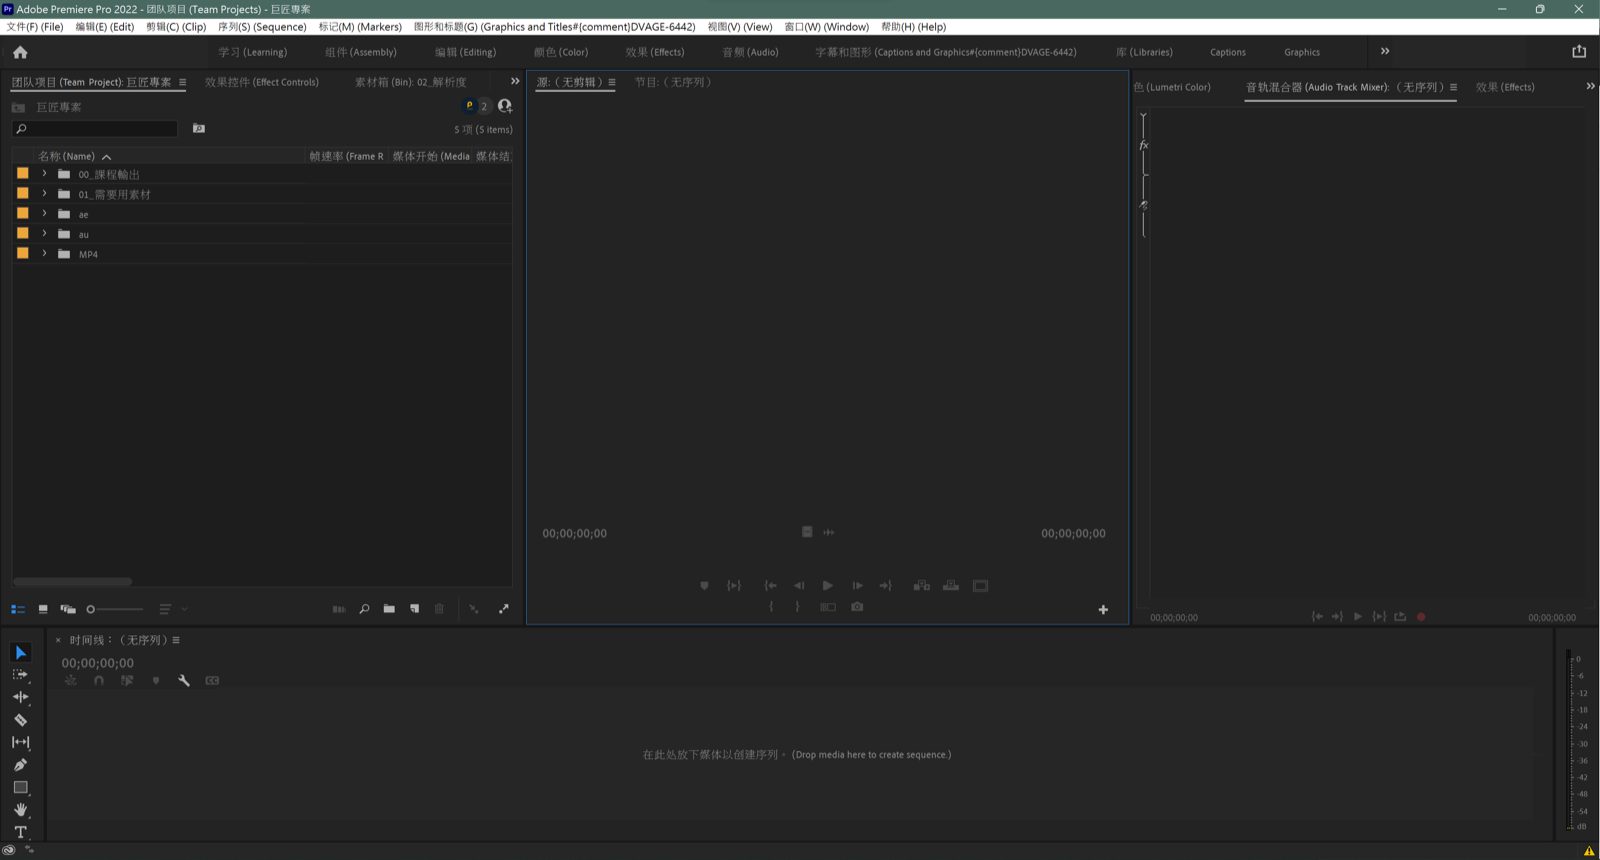
Task: Select the Type (T) tool
Action: click(x=20, y=832)
